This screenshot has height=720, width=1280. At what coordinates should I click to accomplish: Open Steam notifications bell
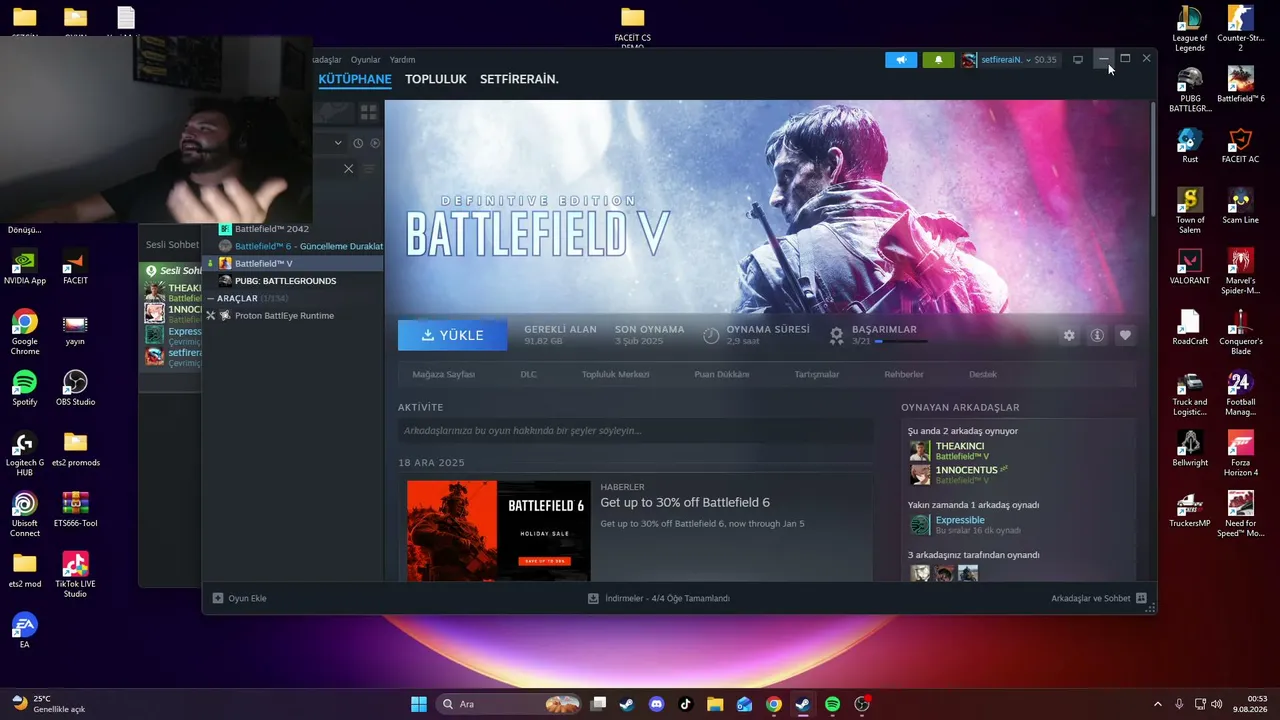(938, 60)
